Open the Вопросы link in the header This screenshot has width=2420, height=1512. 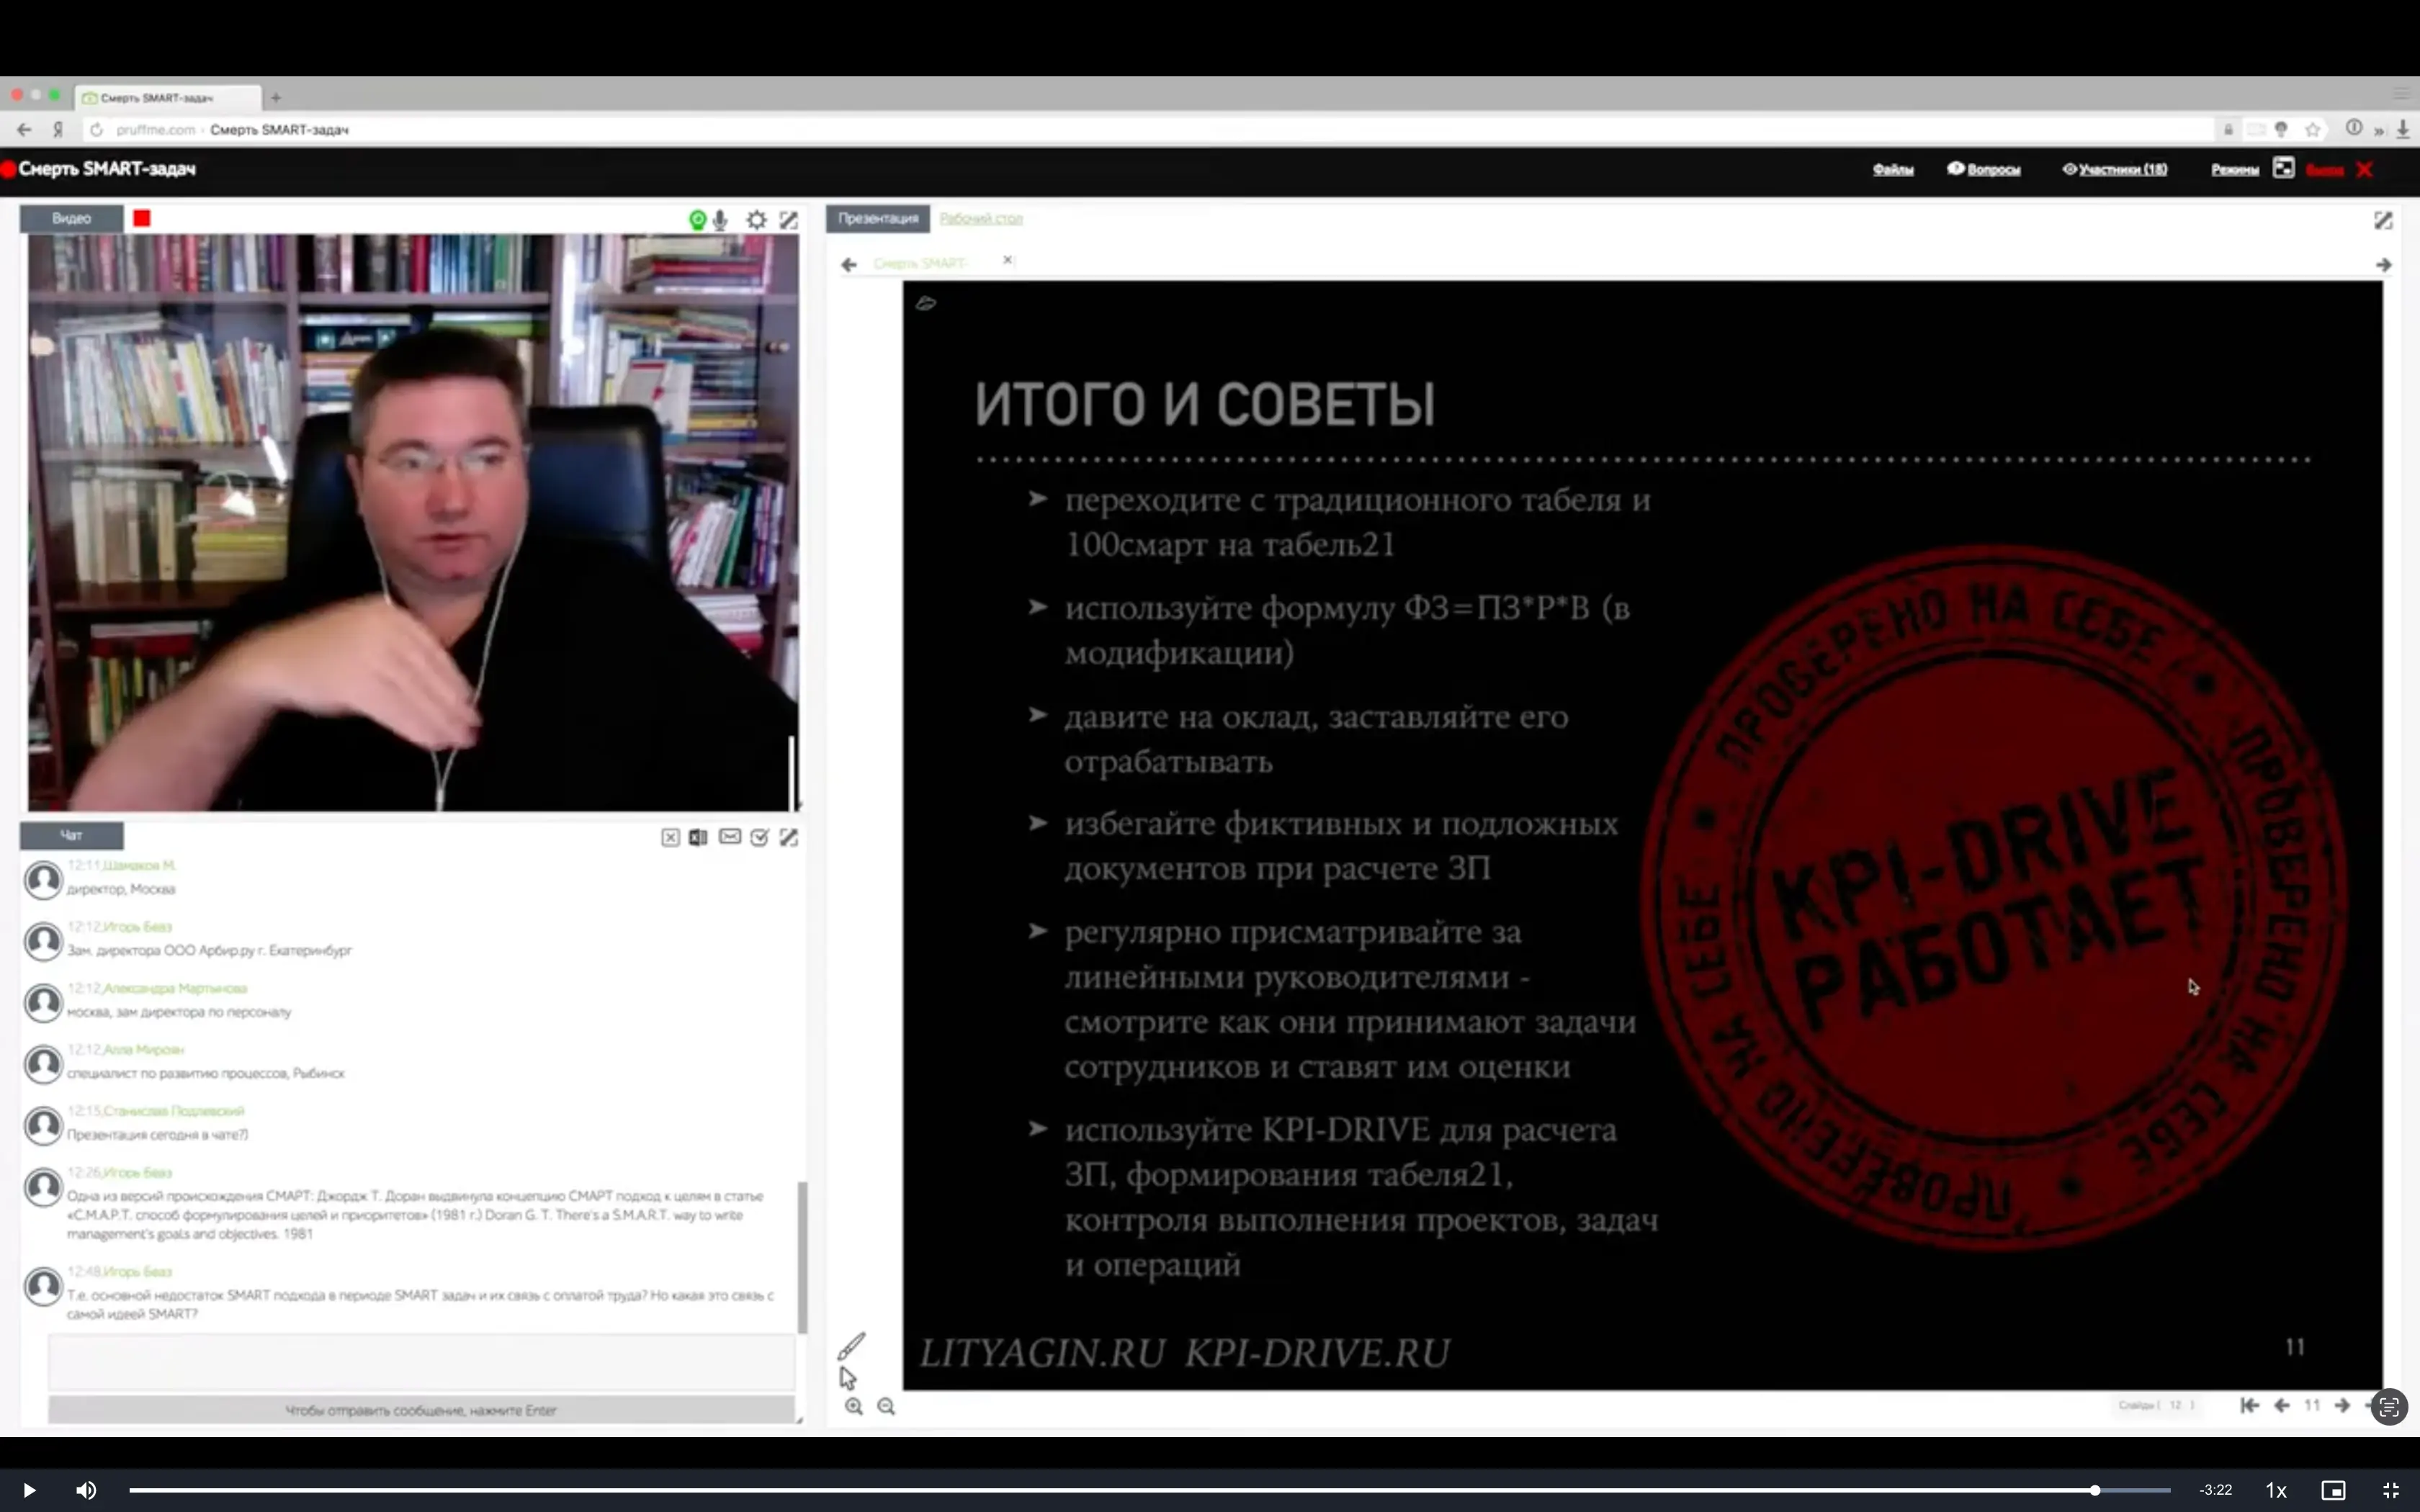click(1984, 169)
